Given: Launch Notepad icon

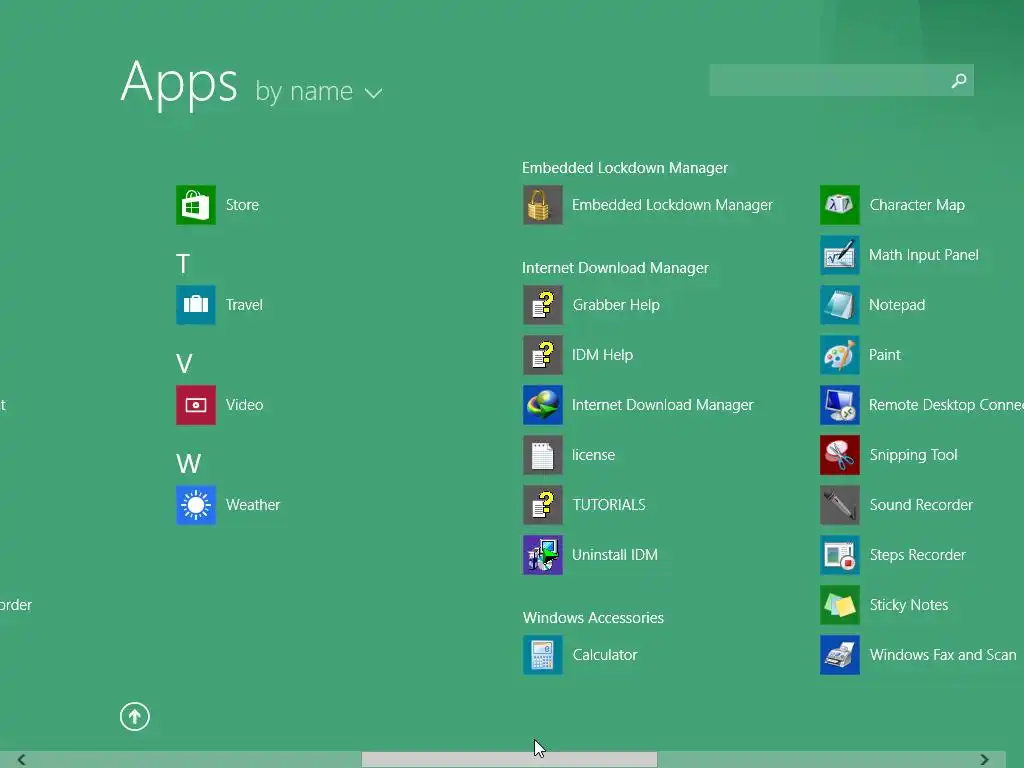Looking at the screenshot, I should click(840, 305).
